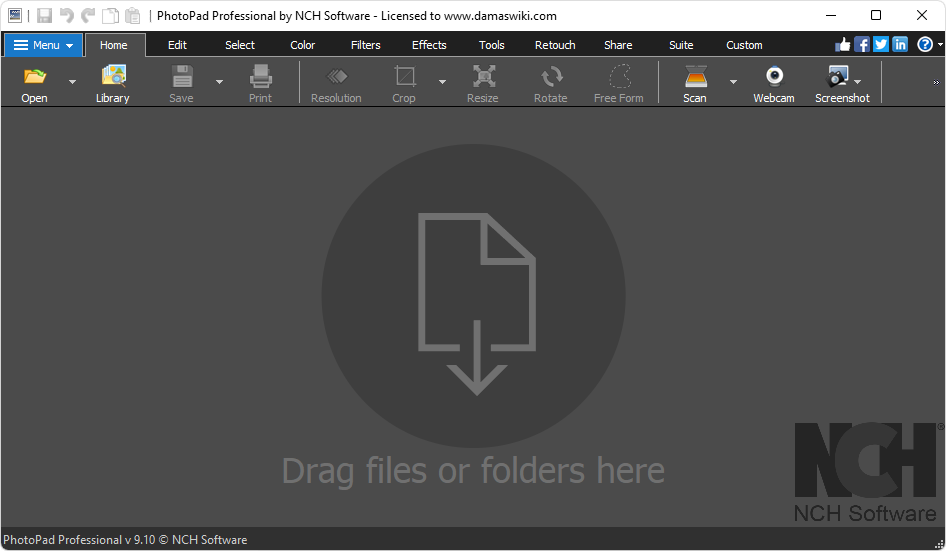Image resolution: width=946 pixels, height=551 pixels.
Task: Select the Crop tool
Action: pyautogui.click(x=404, y=83)
